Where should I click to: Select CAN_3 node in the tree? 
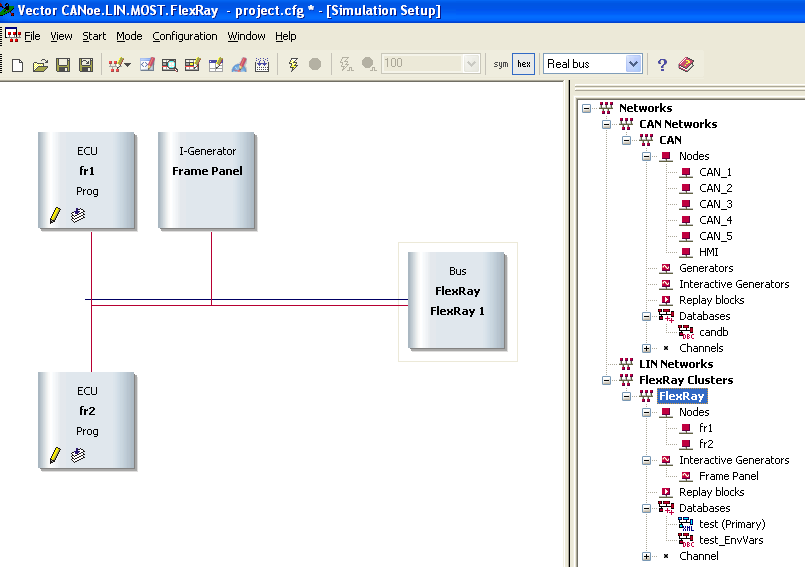click(x=715, y=204)
